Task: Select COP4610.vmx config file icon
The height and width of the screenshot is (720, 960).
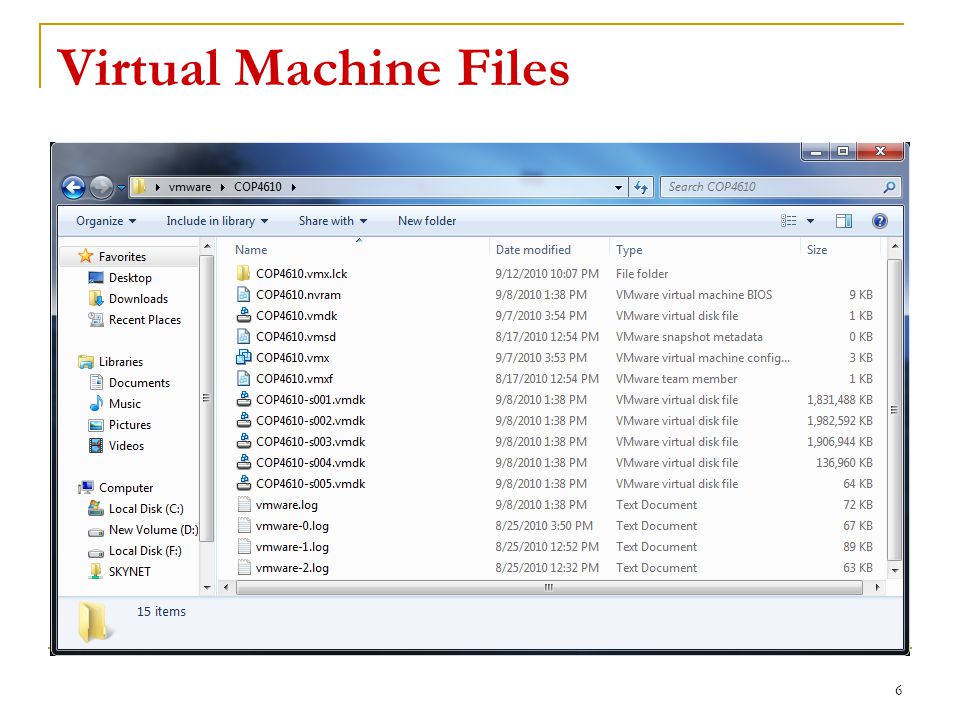Action: pyautogui.click(x=244, y=357)
